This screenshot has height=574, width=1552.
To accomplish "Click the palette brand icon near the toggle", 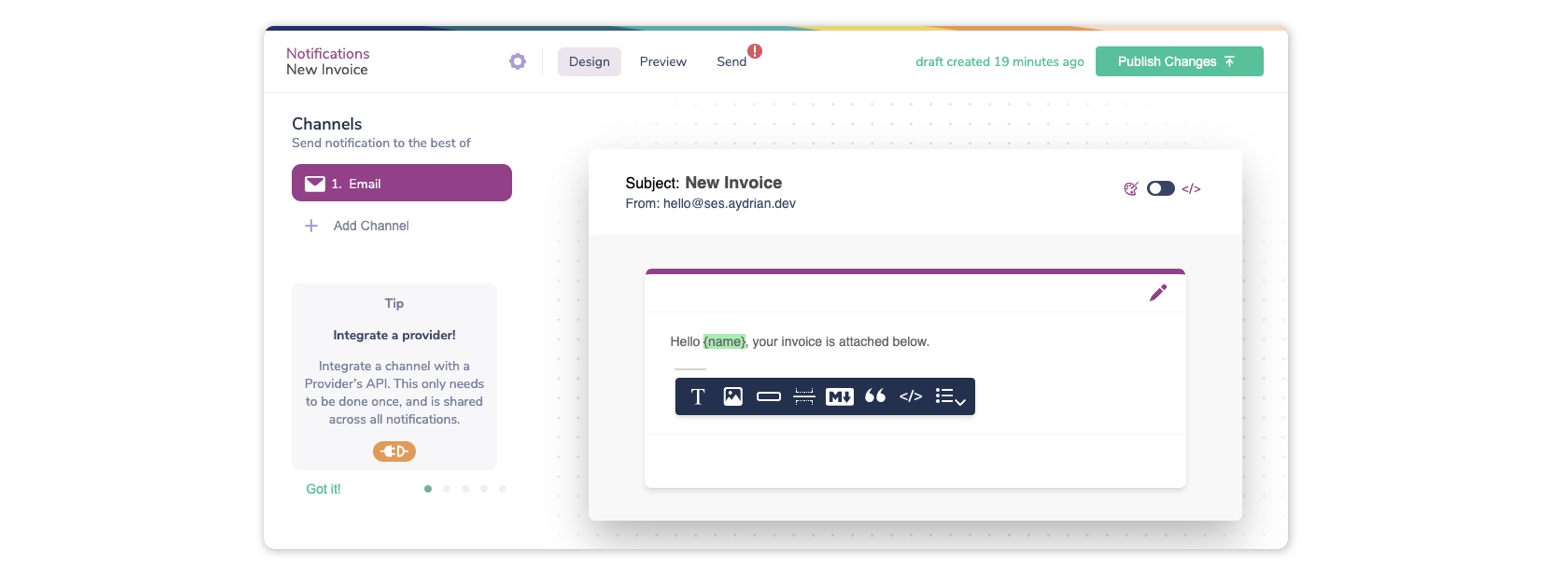I will point(1131,188).
